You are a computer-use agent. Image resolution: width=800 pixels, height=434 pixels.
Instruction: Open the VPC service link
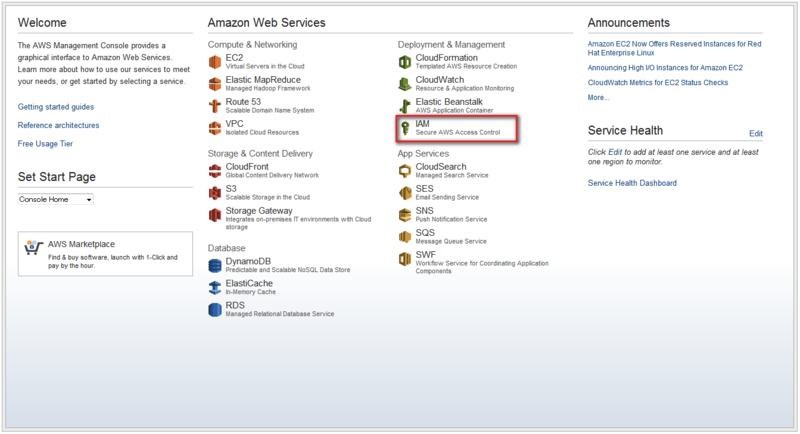(x=234, y=123)
